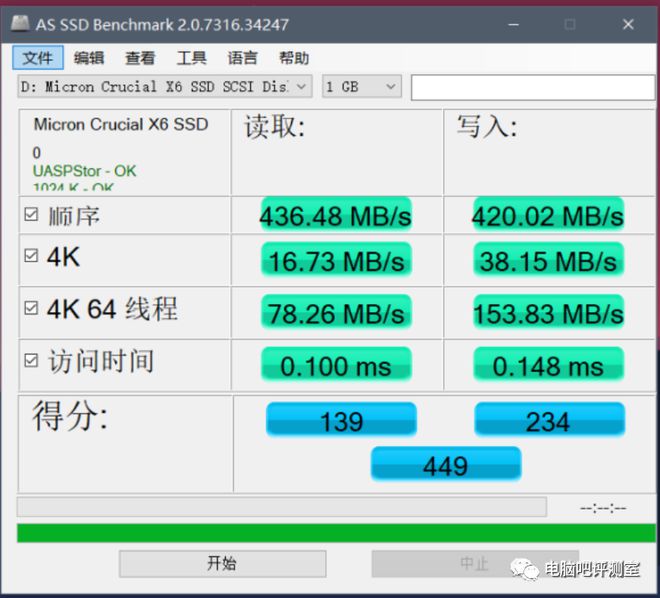This screenshot has height=598, width=660.
Task: Click the 写入: column header
Action: (487, 126)
